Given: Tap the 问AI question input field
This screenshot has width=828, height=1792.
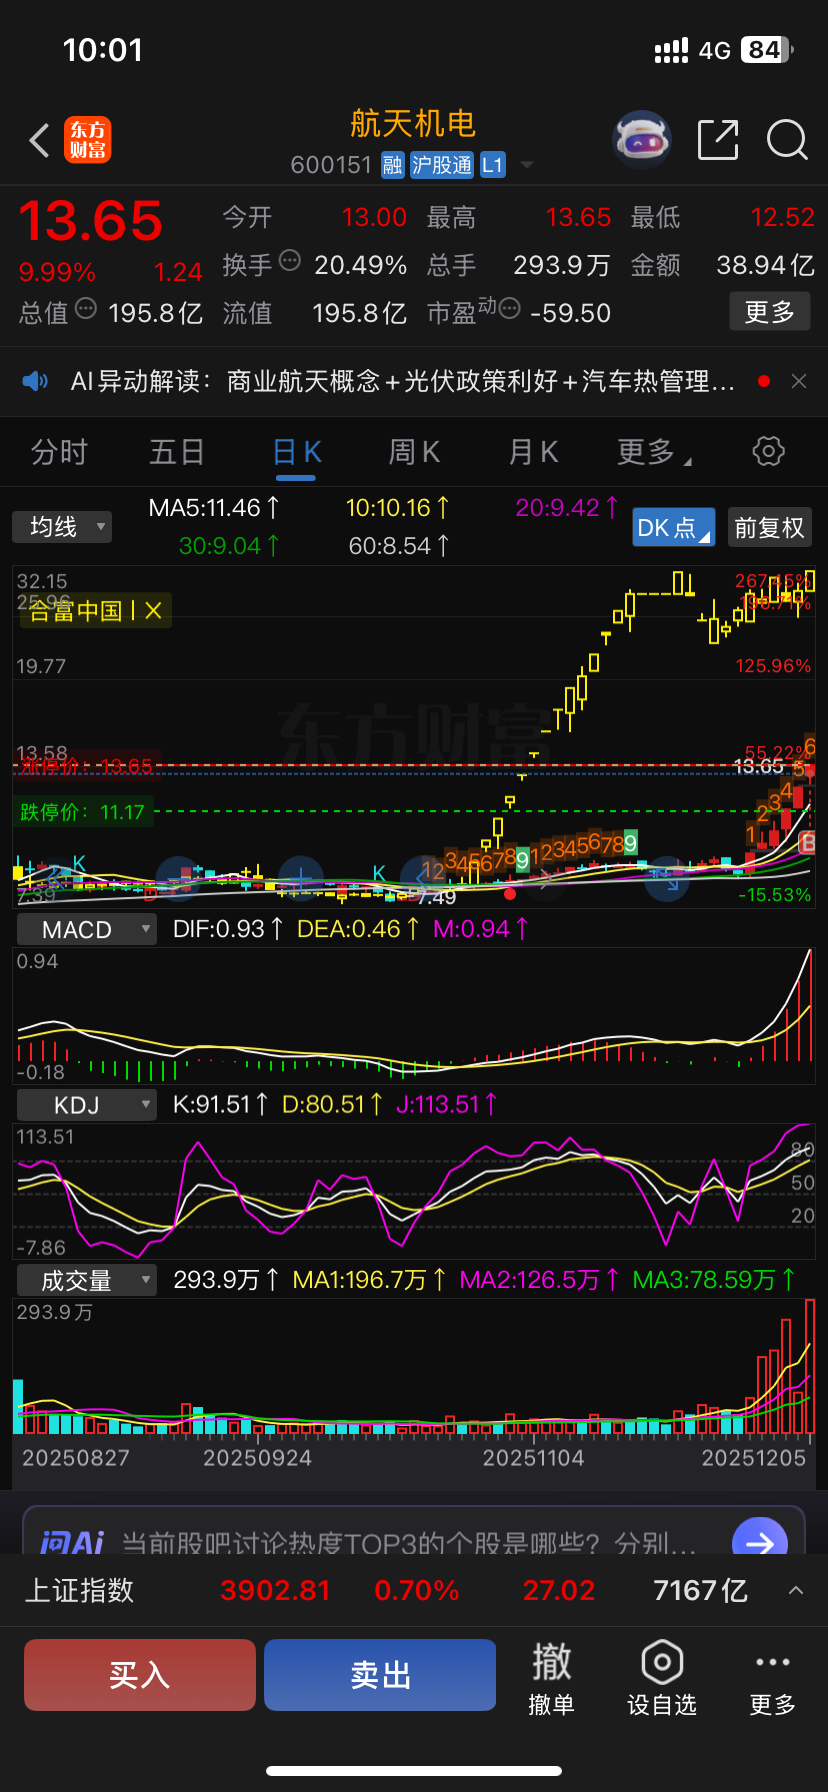Looking at the screenshot, I should [408, 1542].
